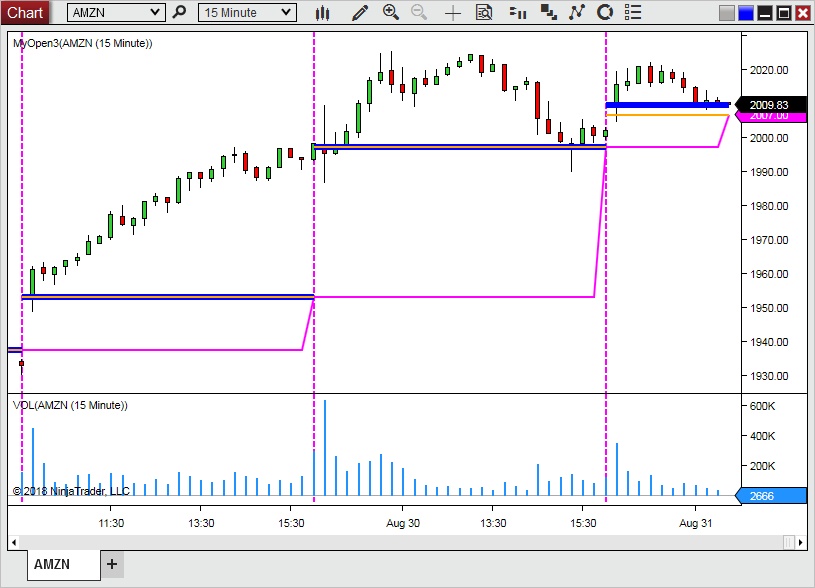The height and width of the screenshot is (588, 815).
Task: Click the Aug 30 time axis label
Action: click(403, 523)
